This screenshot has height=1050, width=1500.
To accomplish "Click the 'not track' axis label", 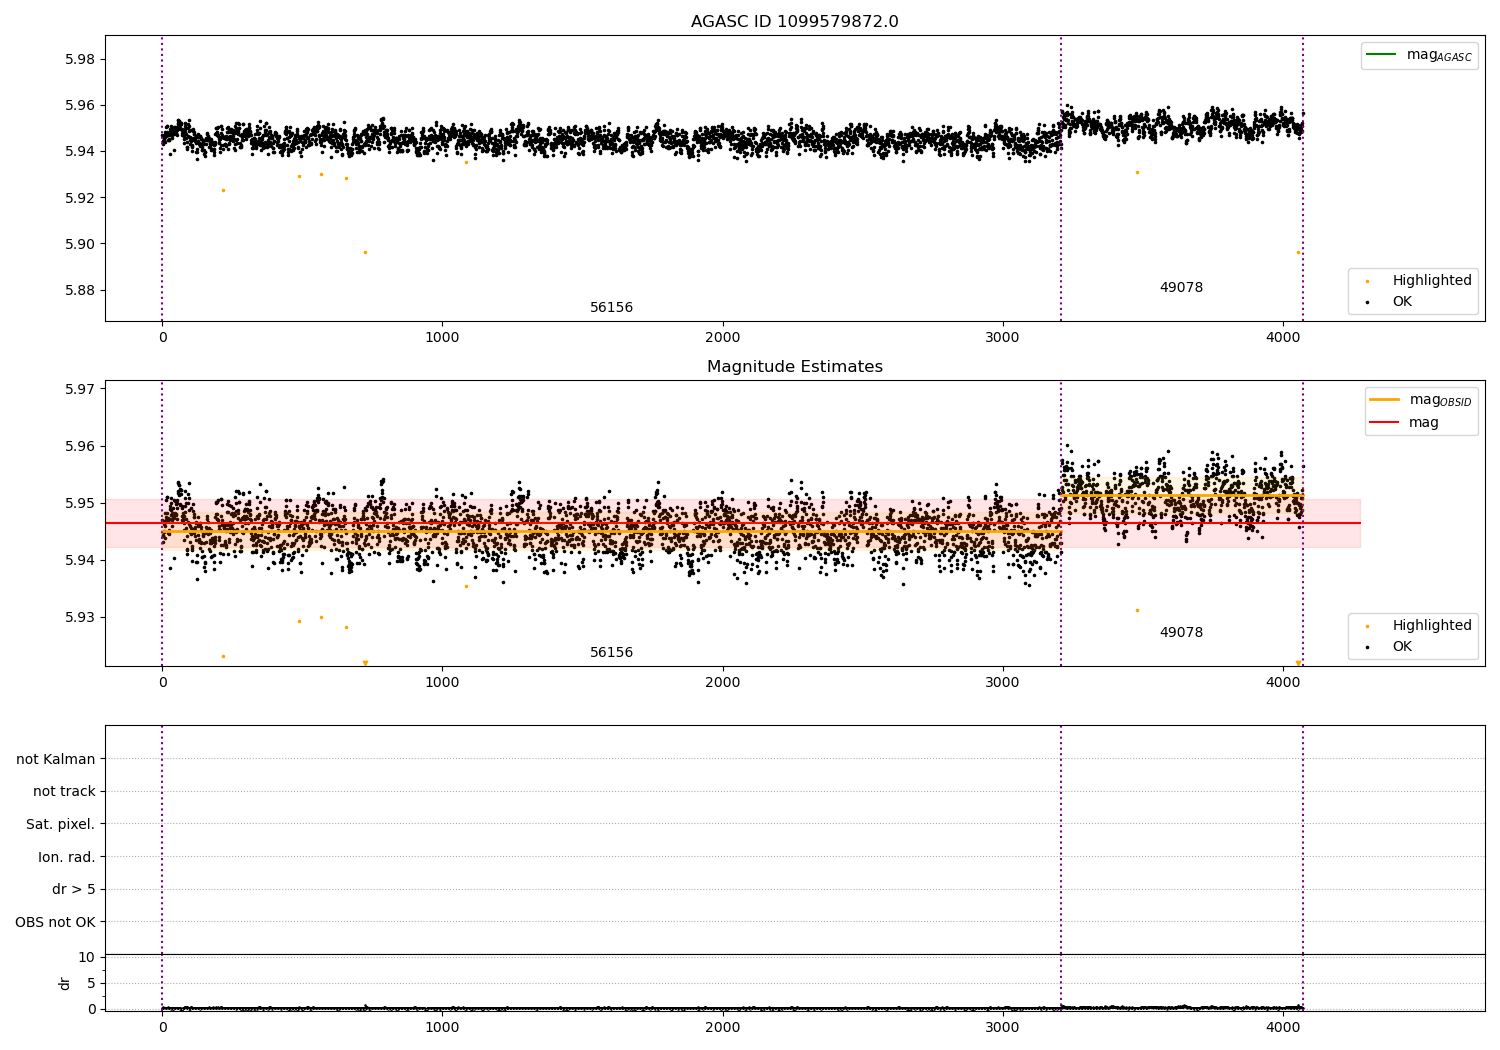I will coord(64,792).
